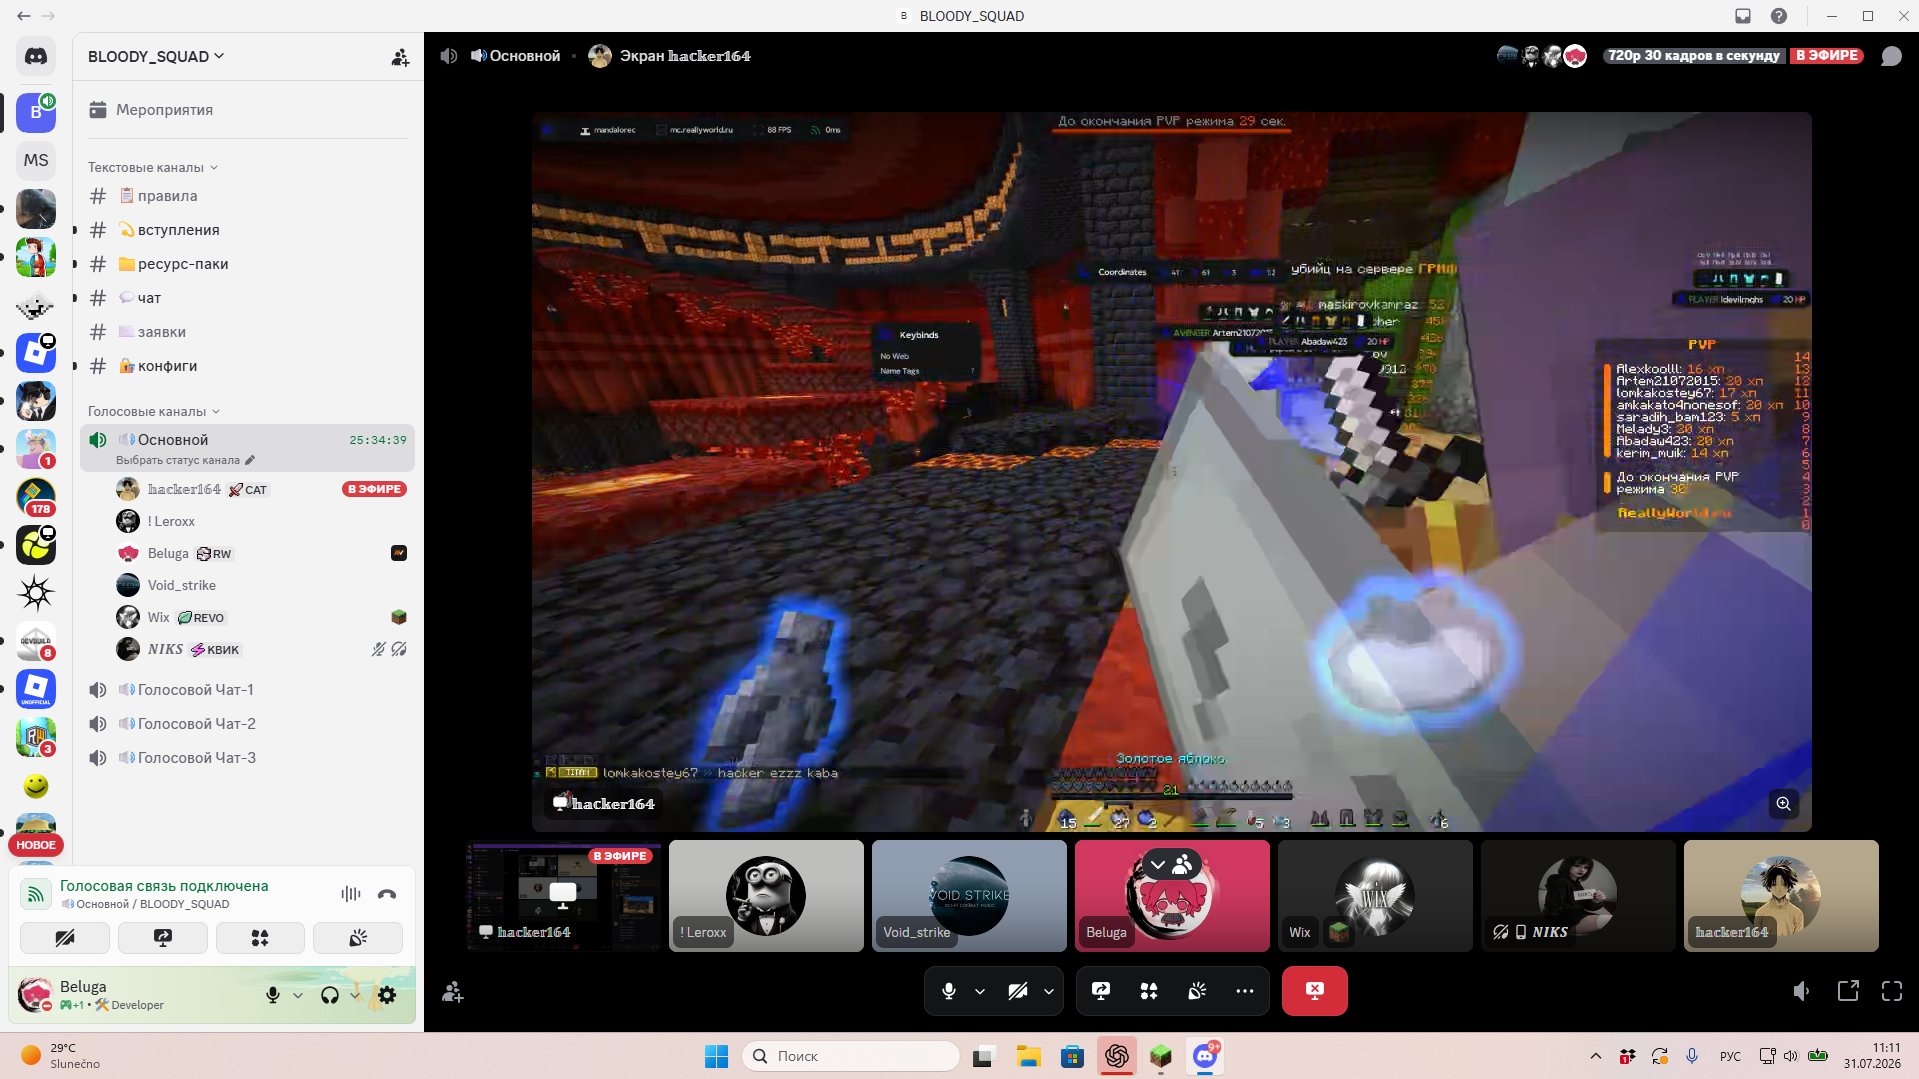1919x1079 pixels.
Task: Collapse the Текстовые каналы category
Action: [x=153, y=167]
